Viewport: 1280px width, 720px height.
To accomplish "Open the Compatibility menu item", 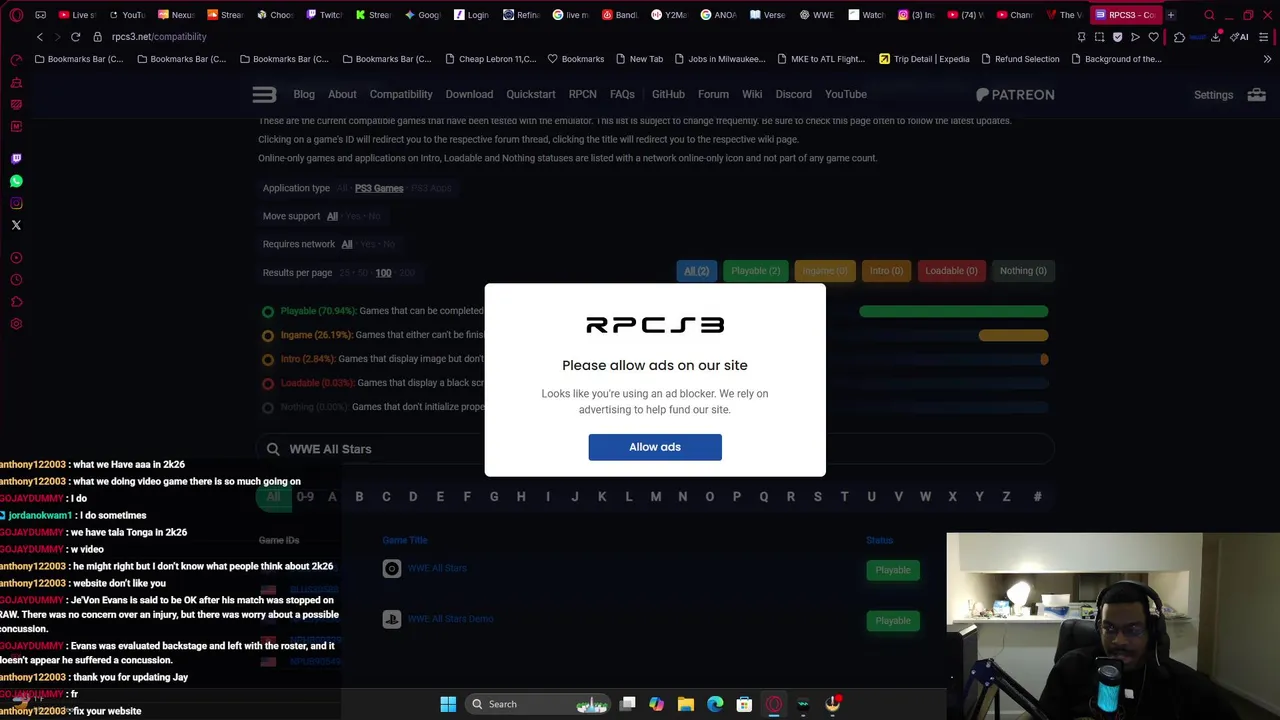I will 401,95.
